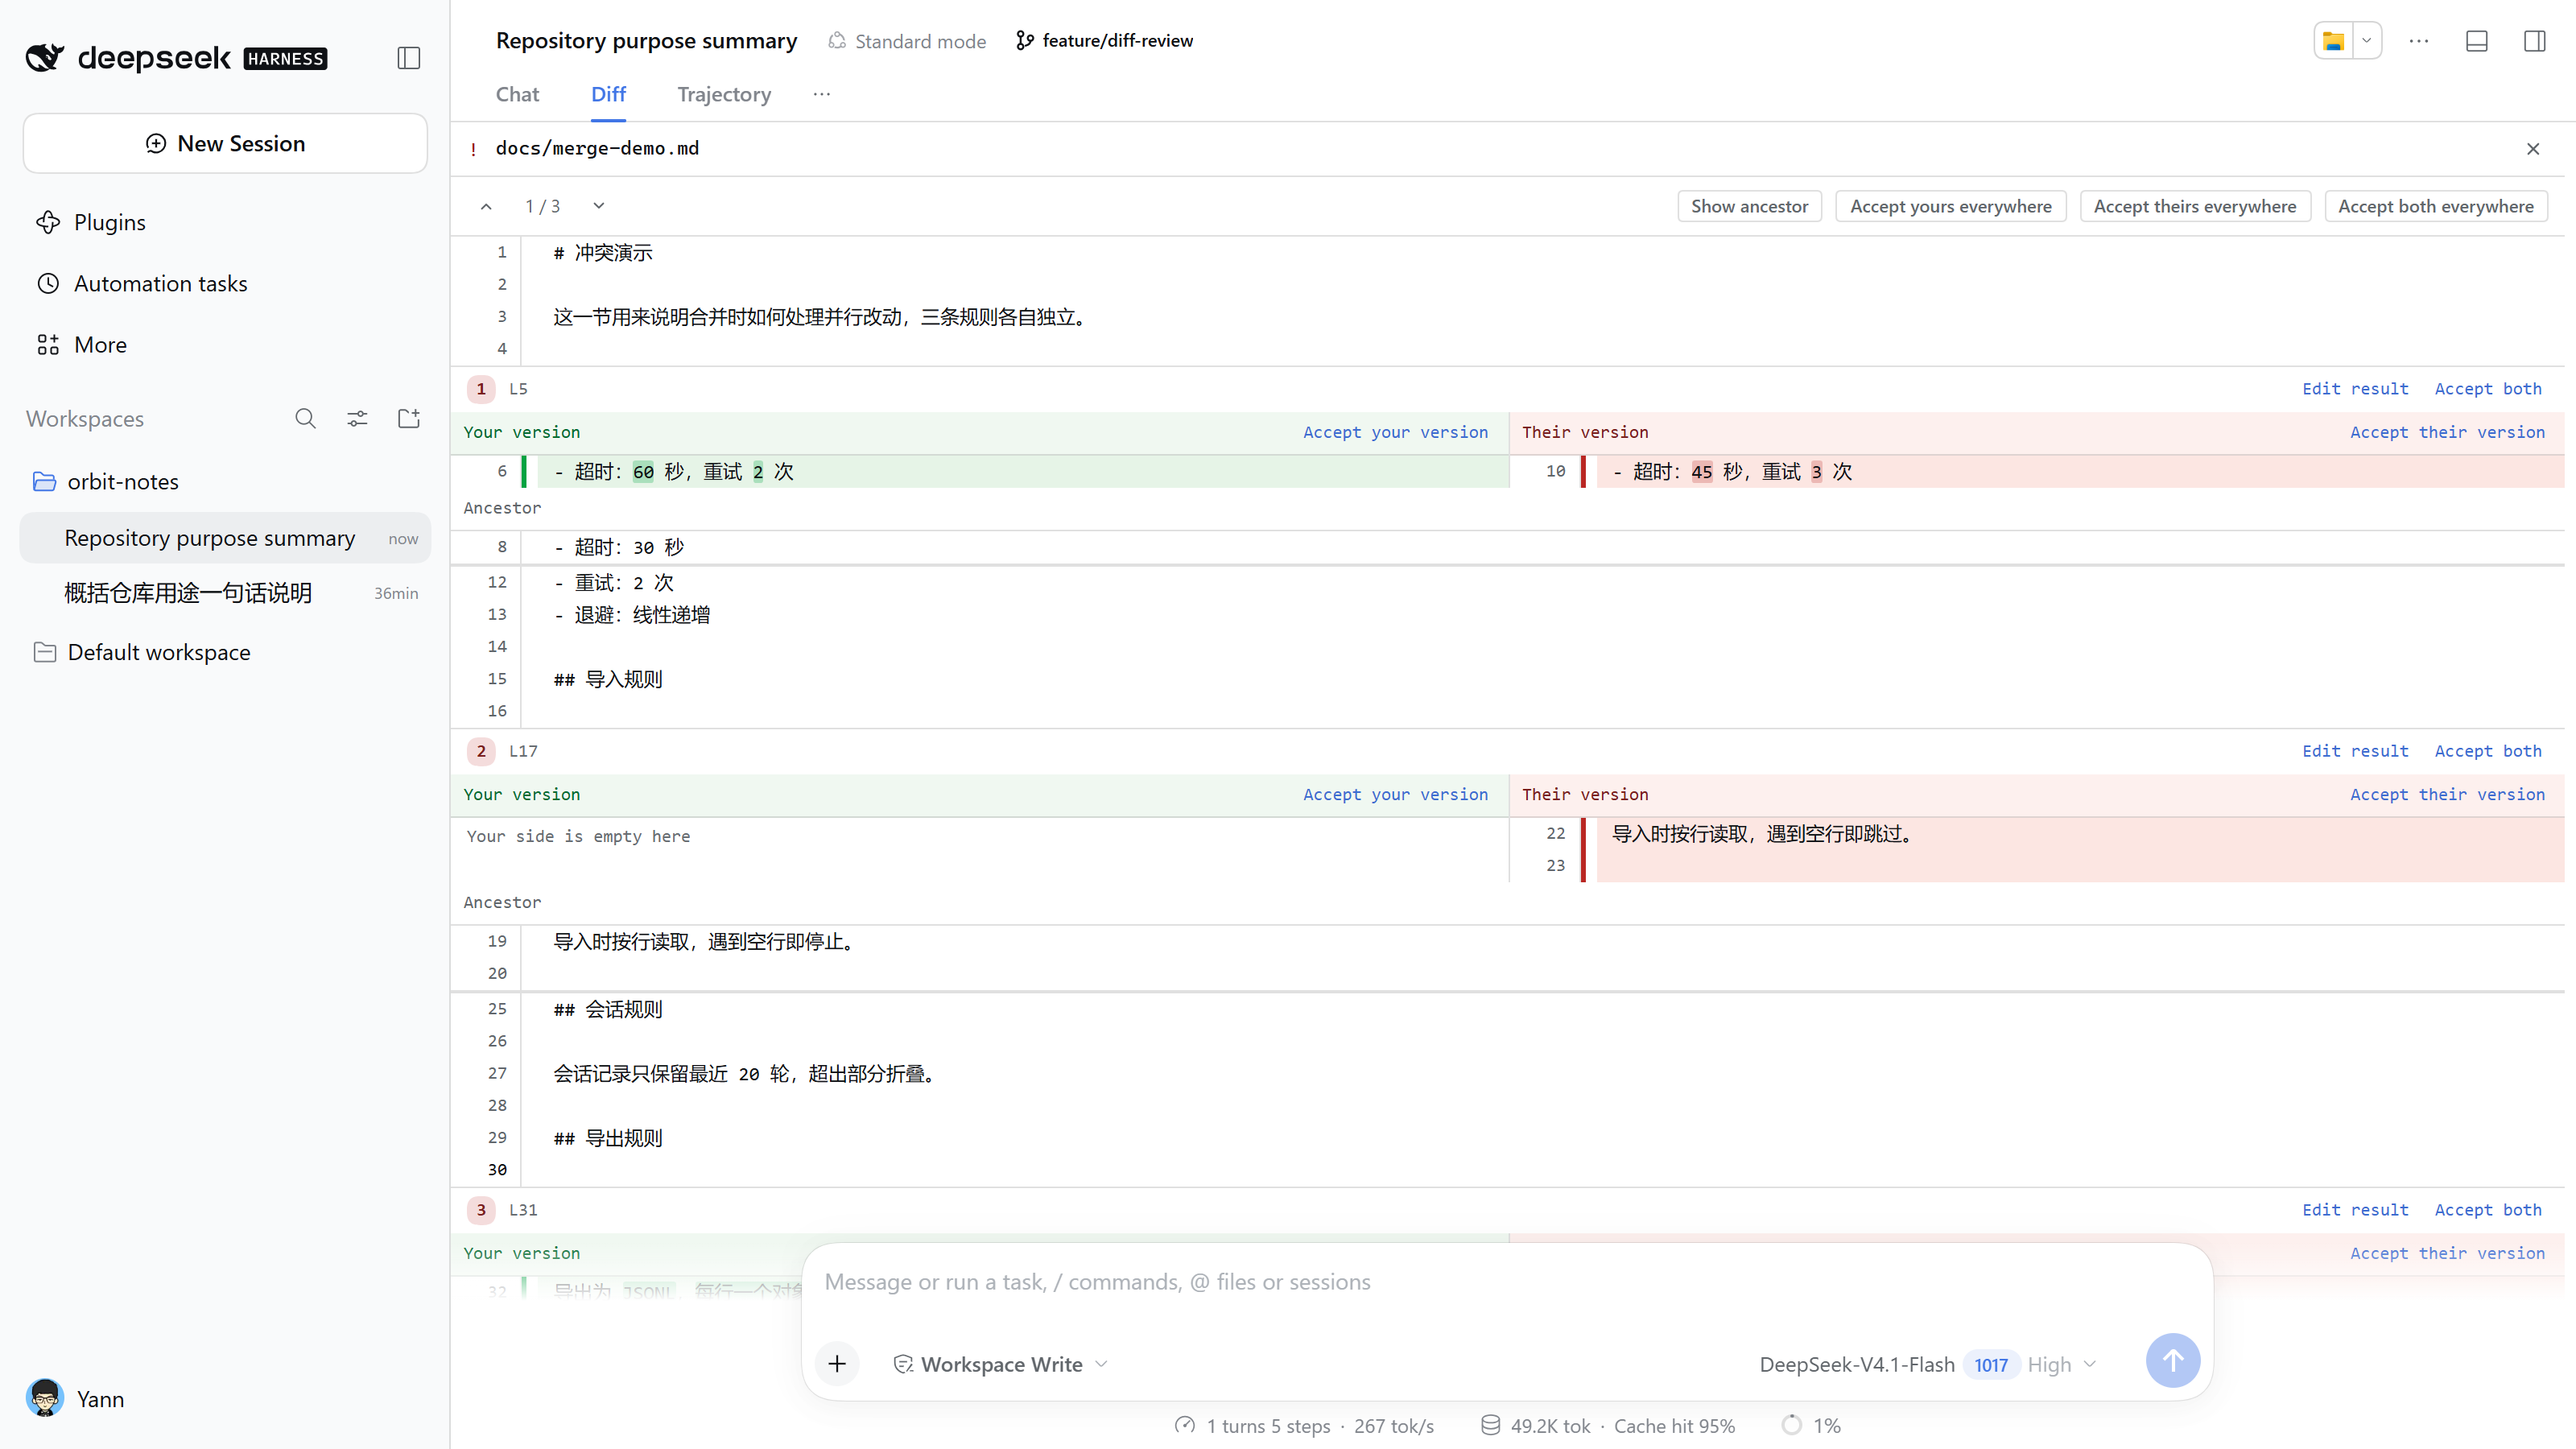Click Accept both for conflict L5

(x=2488, y=389)
